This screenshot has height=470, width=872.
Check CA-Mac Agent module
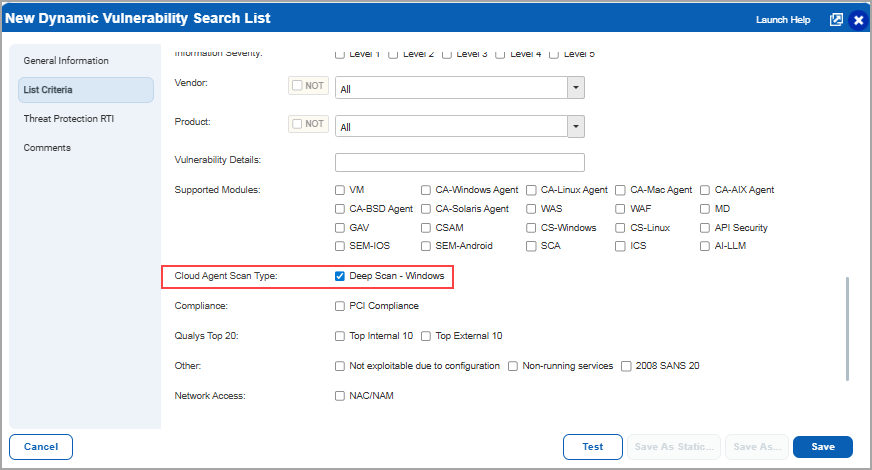click(620, 190)
